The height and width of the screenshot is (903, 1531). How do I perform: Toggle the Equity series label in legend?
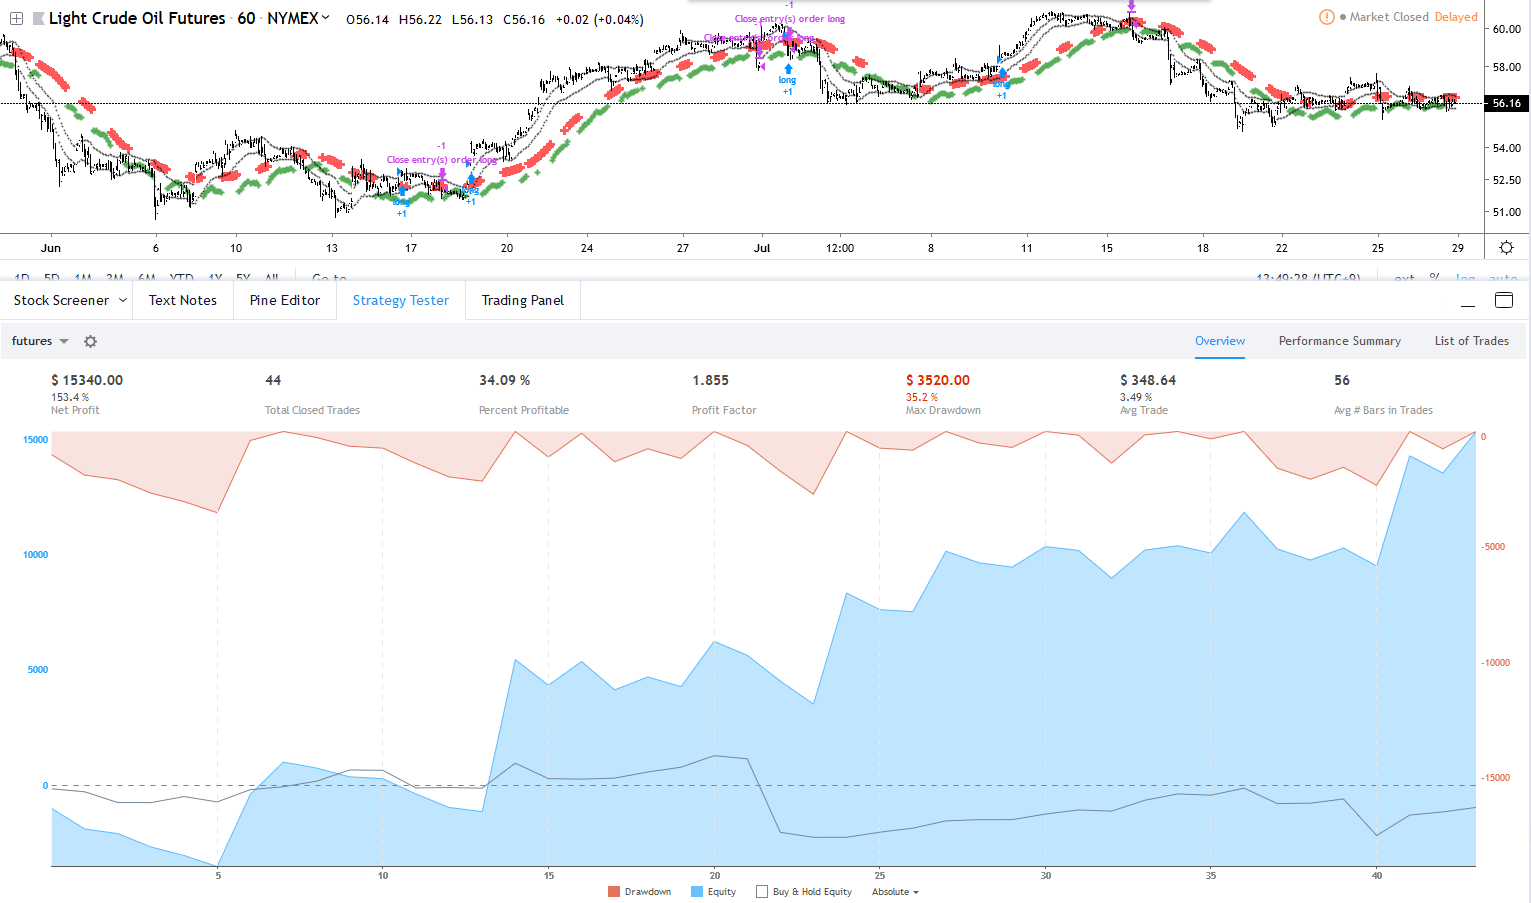(x=721, y=891)
